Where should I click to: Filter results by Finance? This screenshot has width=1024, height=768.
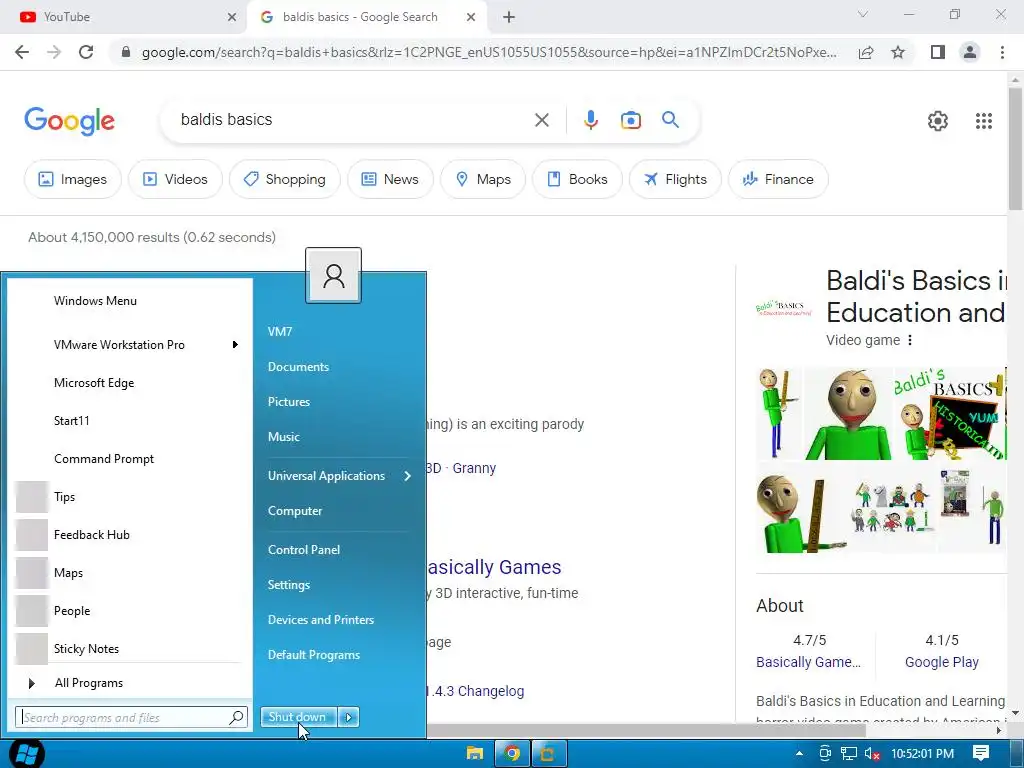(778, 179)
